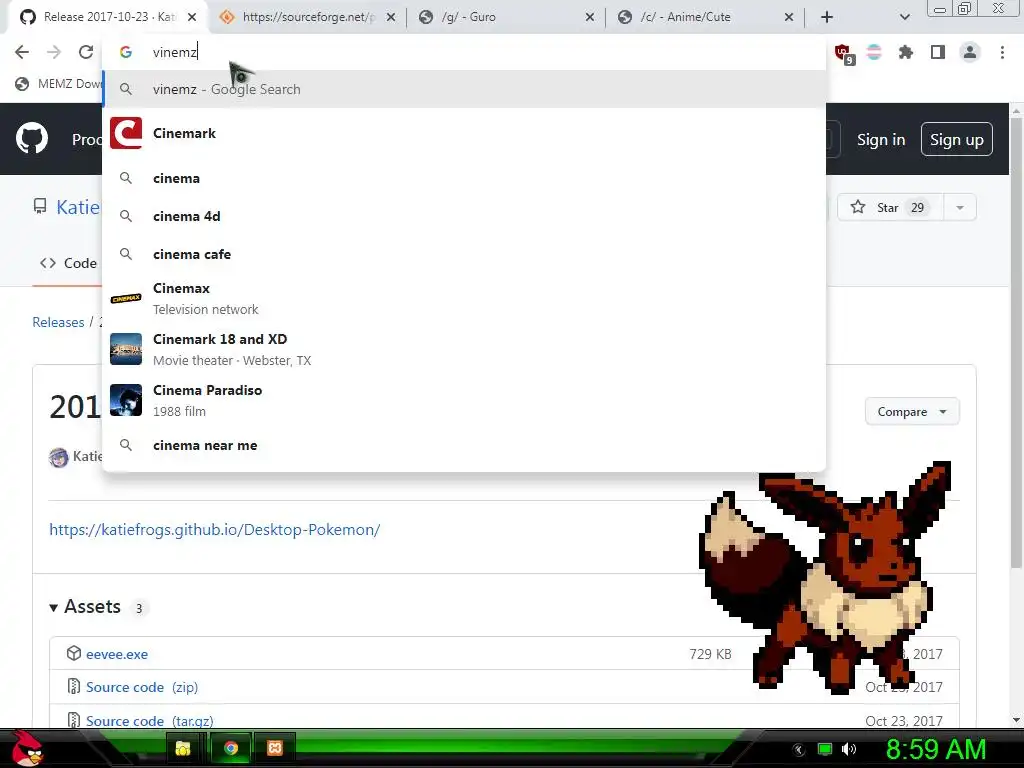Click the pink and blue striped extension icon

click(x=874, y=52)
